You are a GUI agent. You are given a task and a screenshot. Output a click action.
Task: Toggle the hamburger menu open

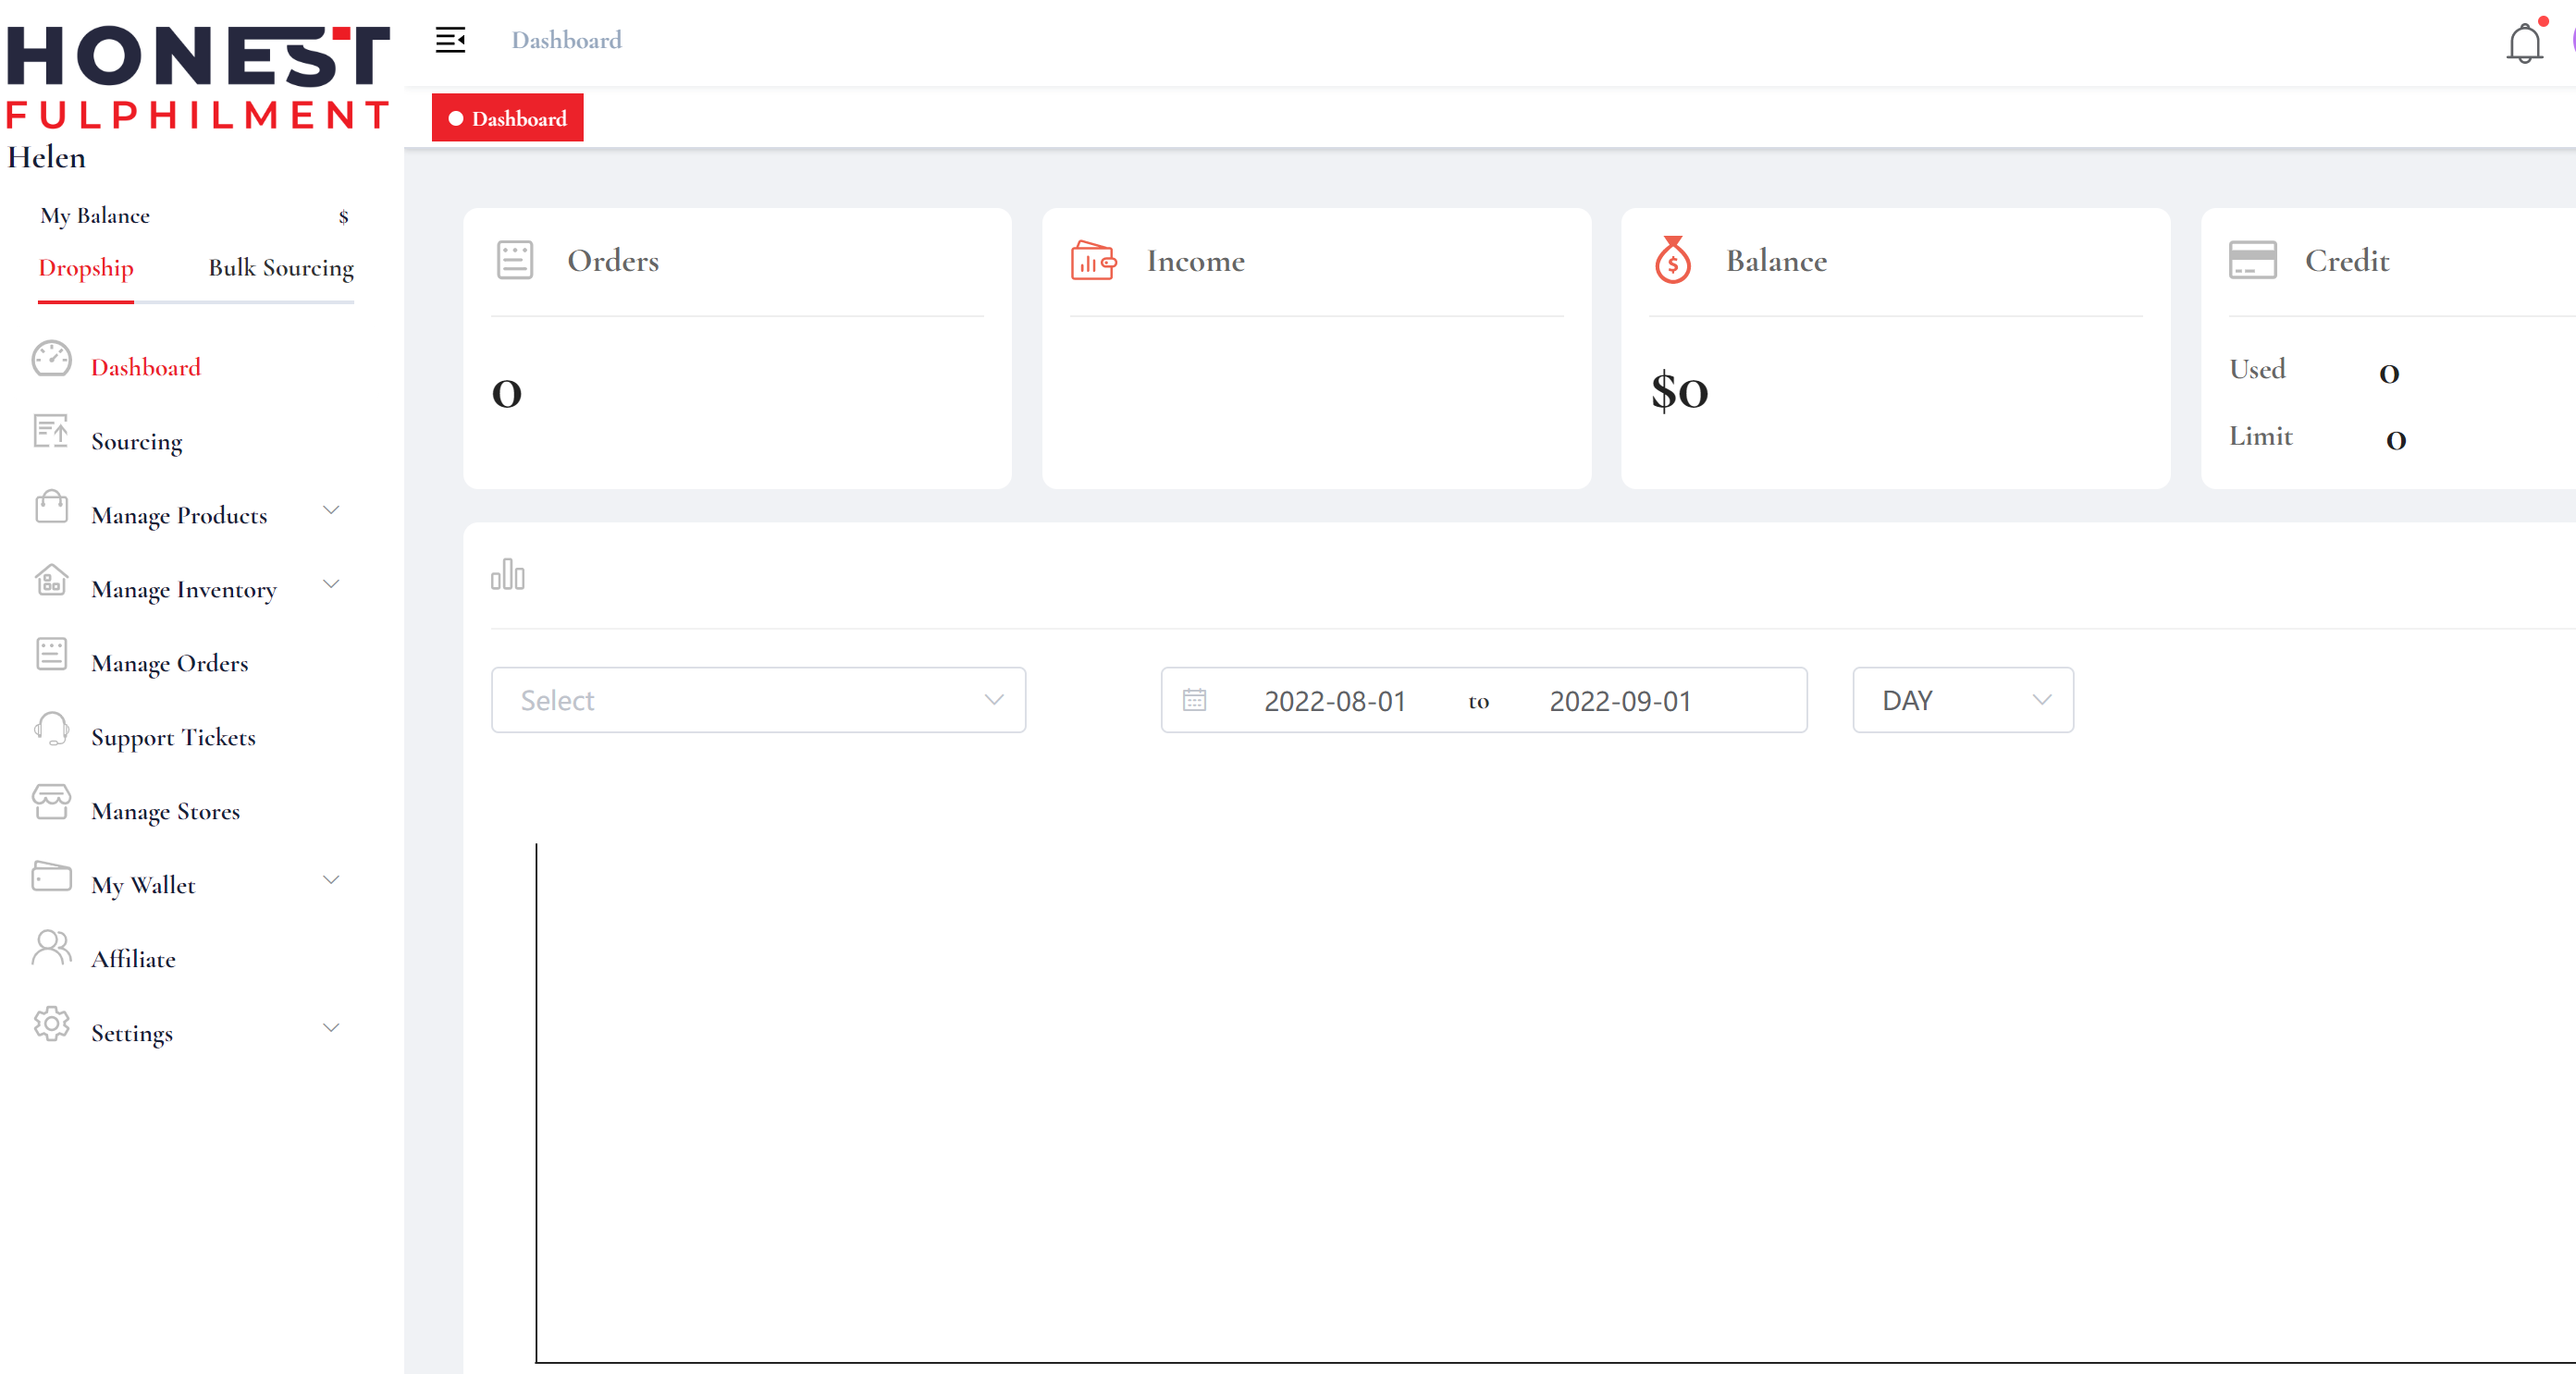pos(451,39)
